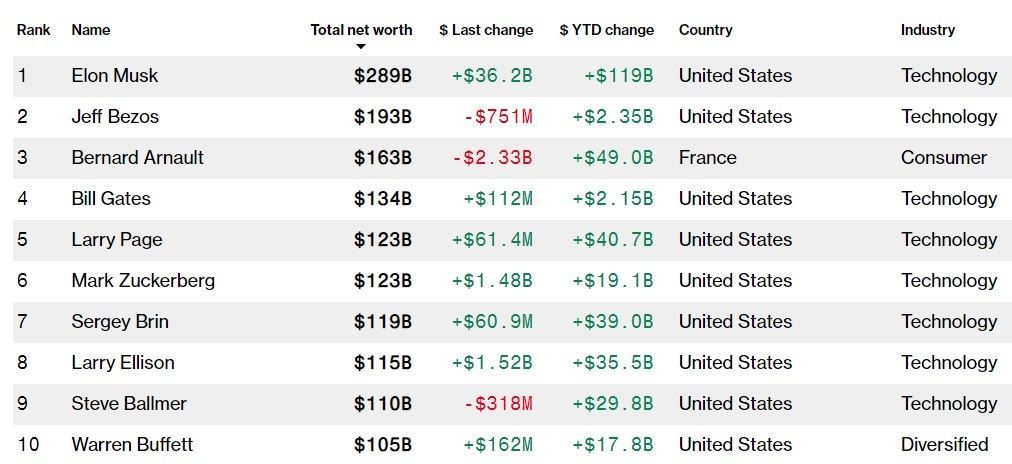Click the Industry column header

pos(927,30)
